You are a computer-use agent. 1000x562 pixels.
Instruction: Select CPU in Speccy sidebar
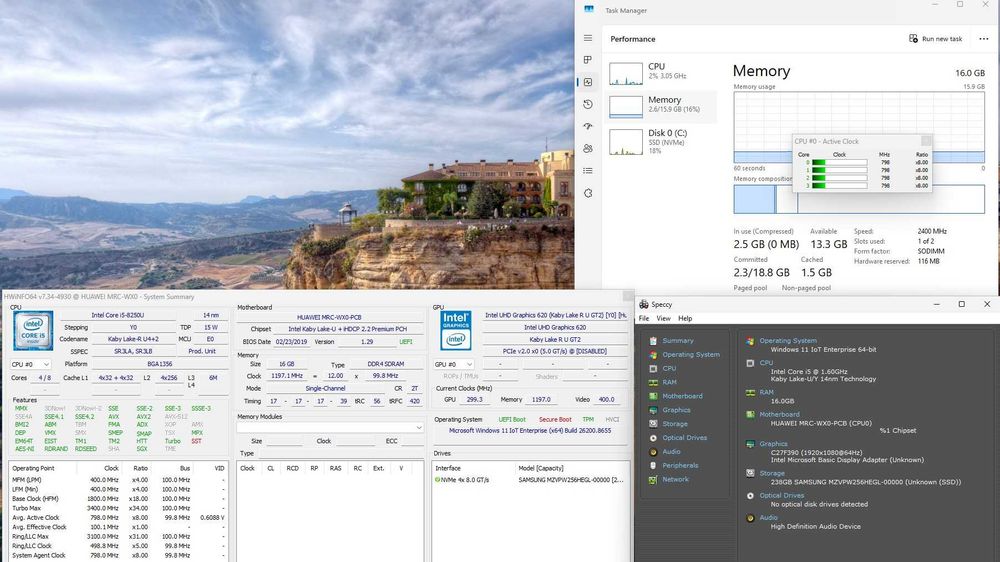tap(669, 369)
